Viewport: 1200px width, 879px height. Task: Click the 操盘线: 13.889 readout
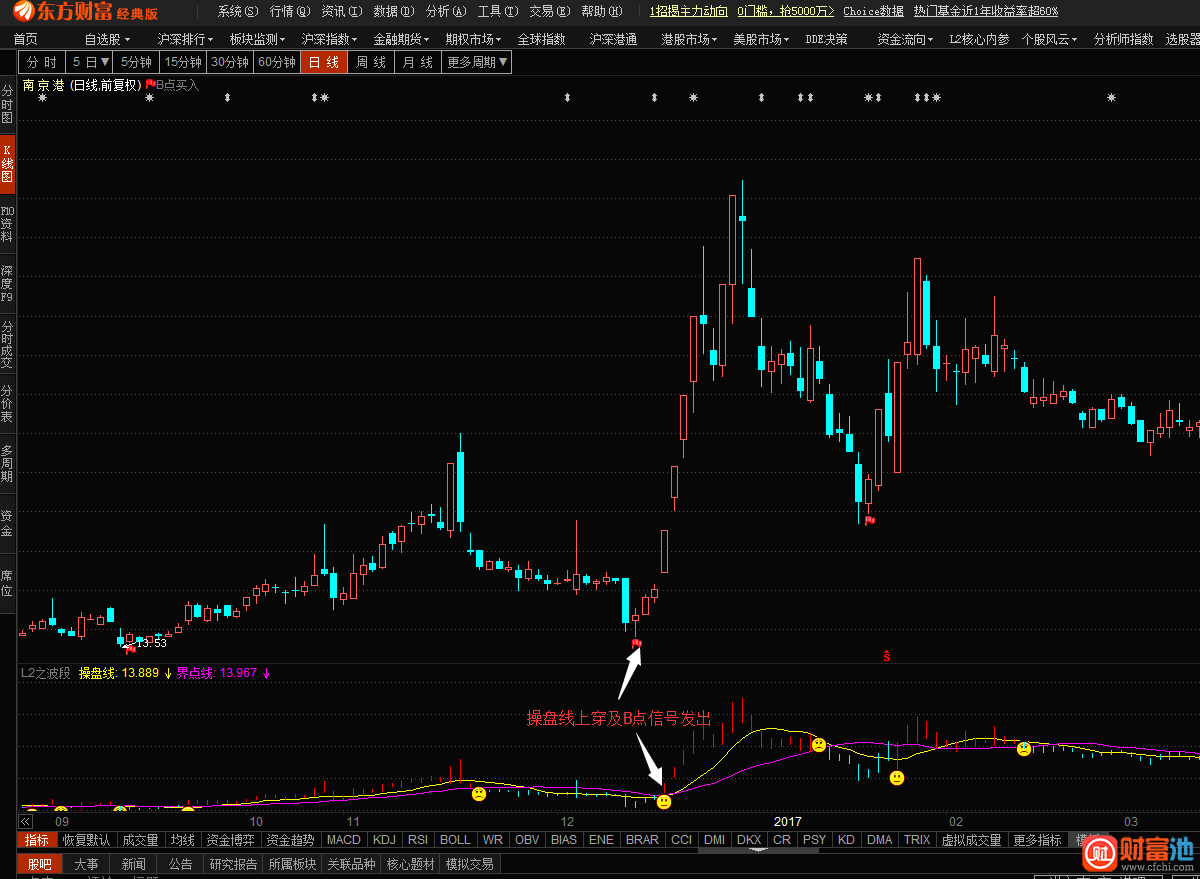click(x=118, y=673)
